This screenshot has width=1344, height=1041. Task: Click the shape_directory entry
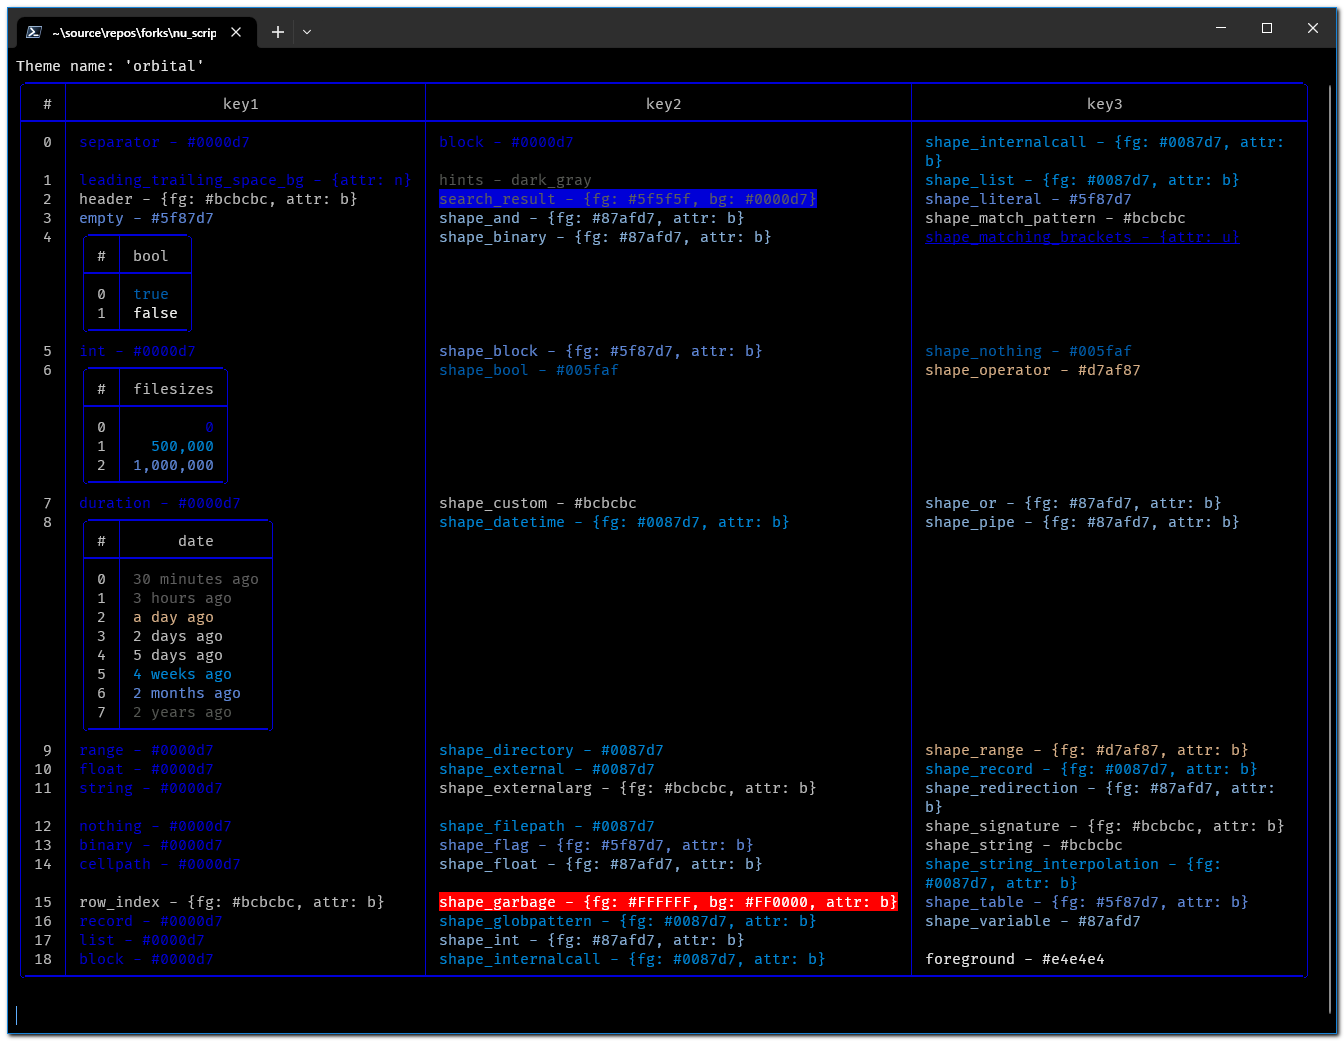551,750
